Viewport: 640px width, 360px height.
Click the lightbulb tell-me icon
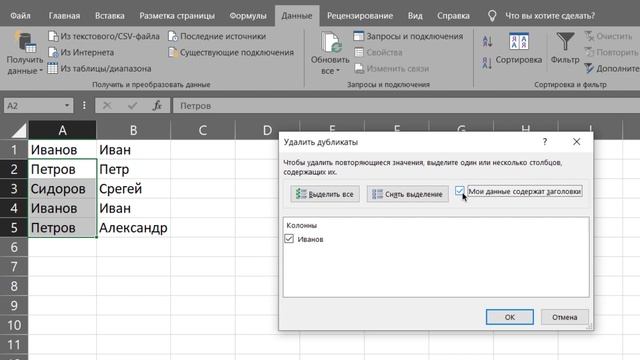(x=492, y=16)
